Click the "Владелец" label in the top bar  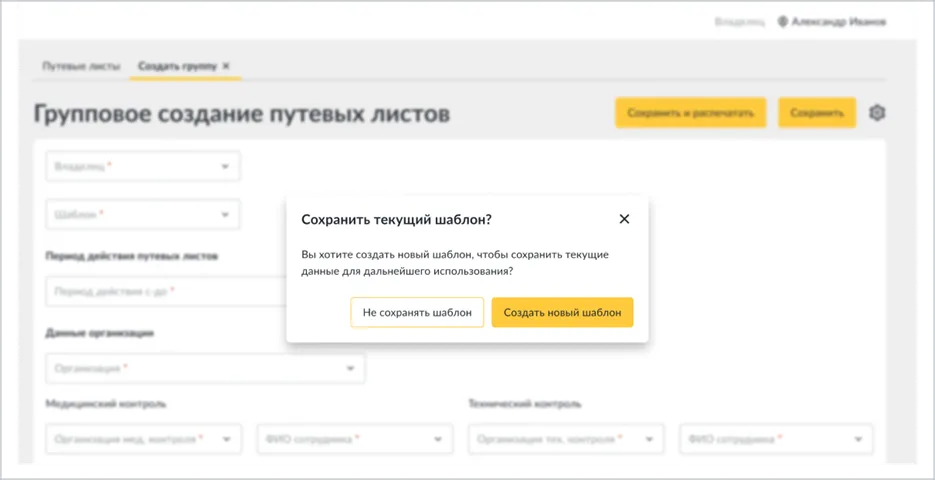[x=740, y=22]
